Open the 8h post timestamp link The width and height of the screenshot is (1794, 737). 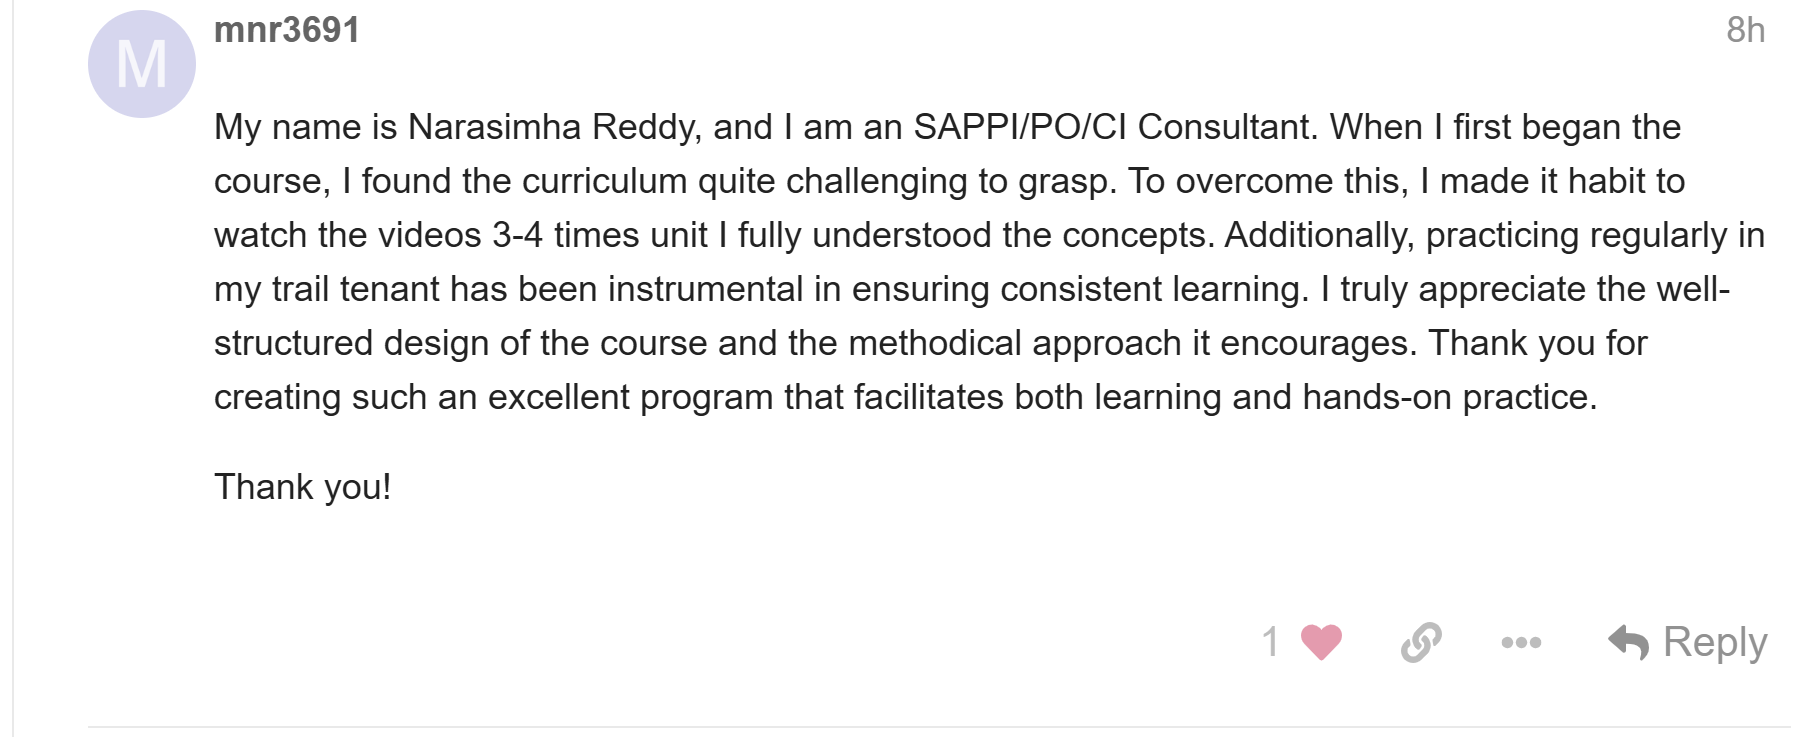[1745, 30]
